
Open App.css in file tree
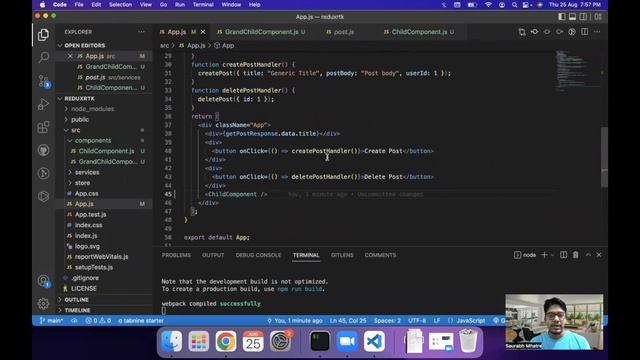[86, 193]
